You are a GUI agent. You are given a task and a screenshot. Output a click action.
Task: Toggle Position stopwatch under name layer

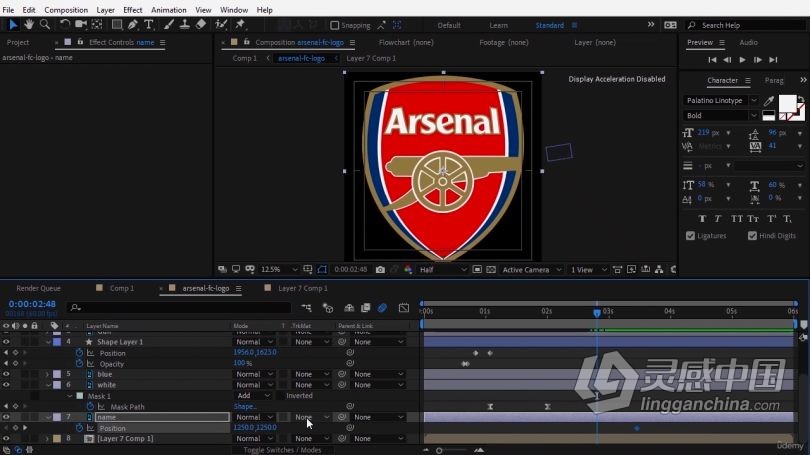click(79, 428)
